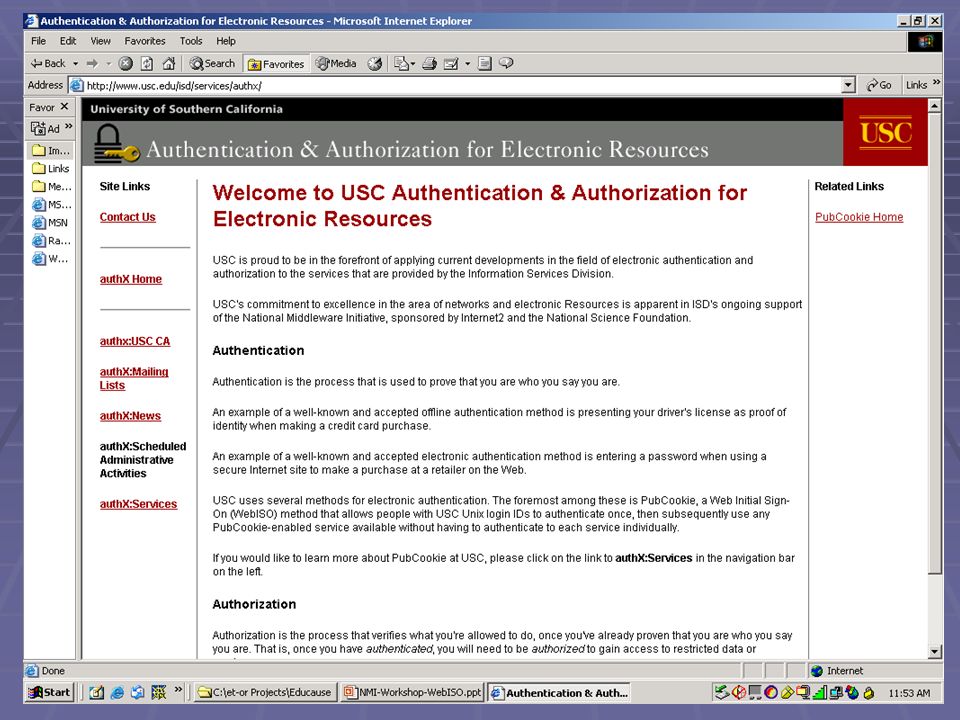
Task: Go to the Home page icon
Action: point(169,63)
